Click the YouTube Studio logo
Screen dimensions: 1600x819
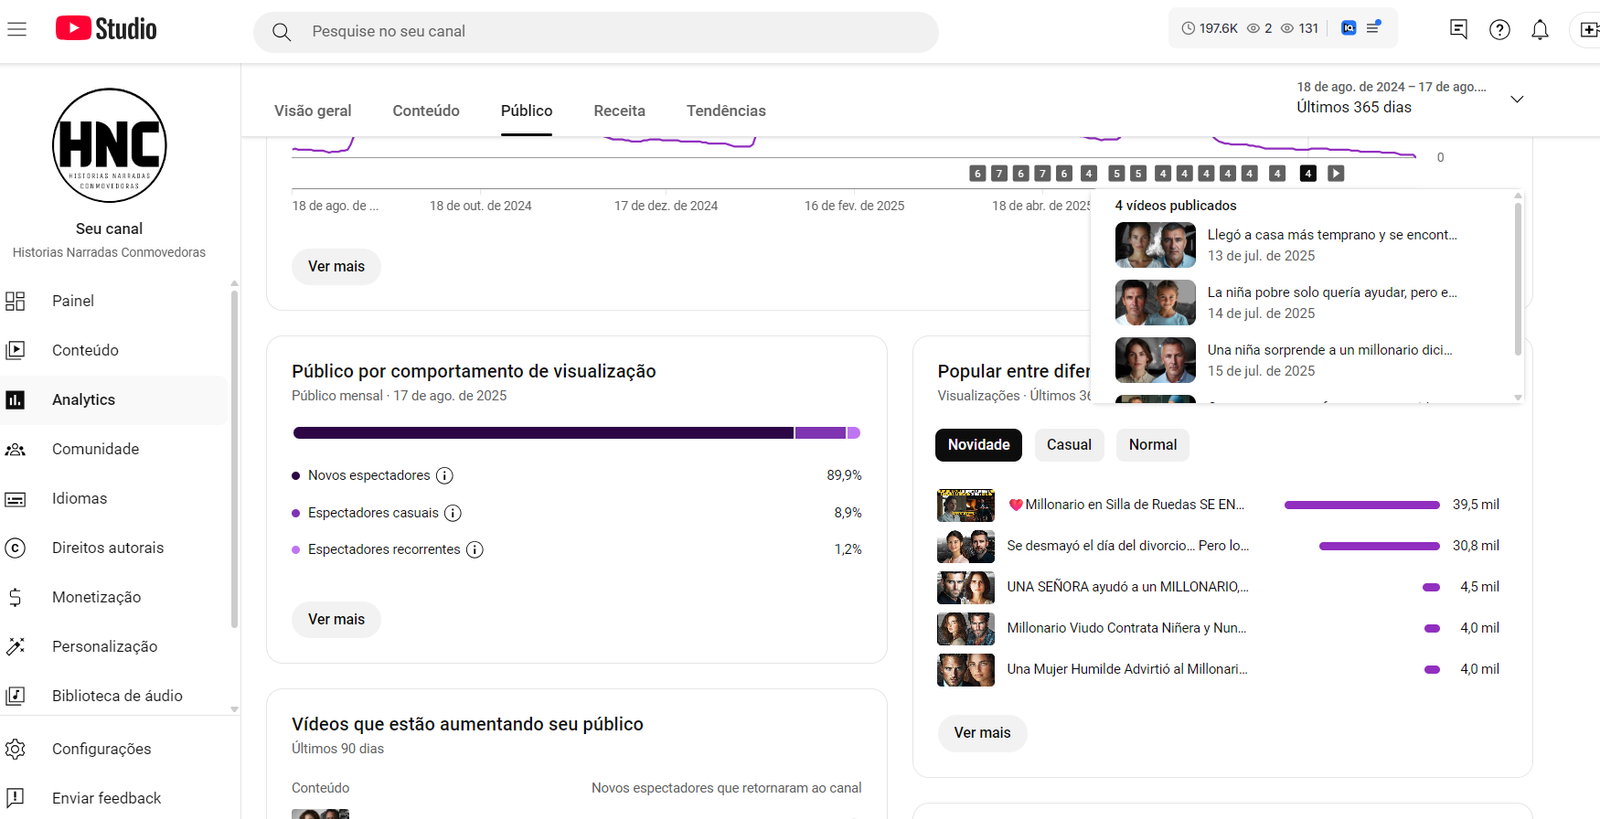point(106,29)
